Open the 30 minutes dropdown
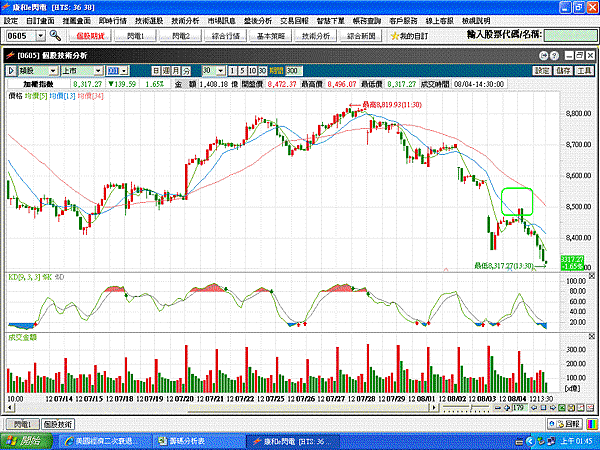This screenshot has height=450, width=600. 221,71
